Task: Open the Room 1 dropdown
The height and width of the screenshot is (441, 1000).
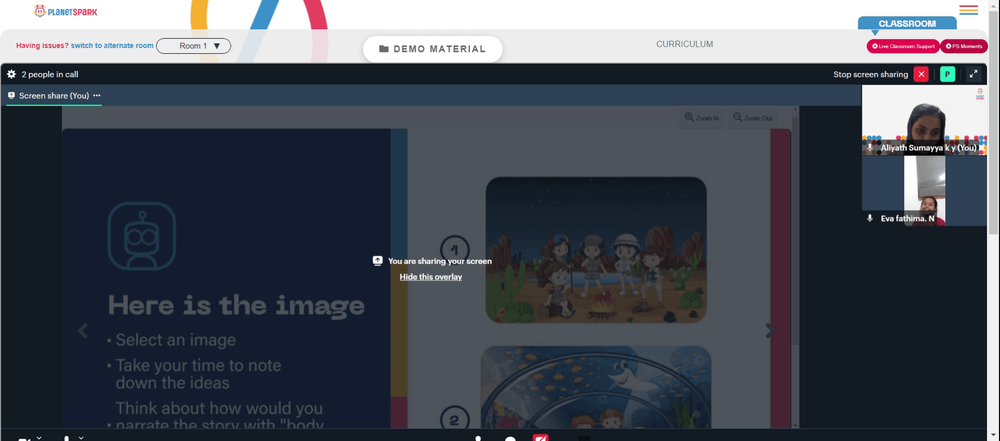Action: click(193, 46)
